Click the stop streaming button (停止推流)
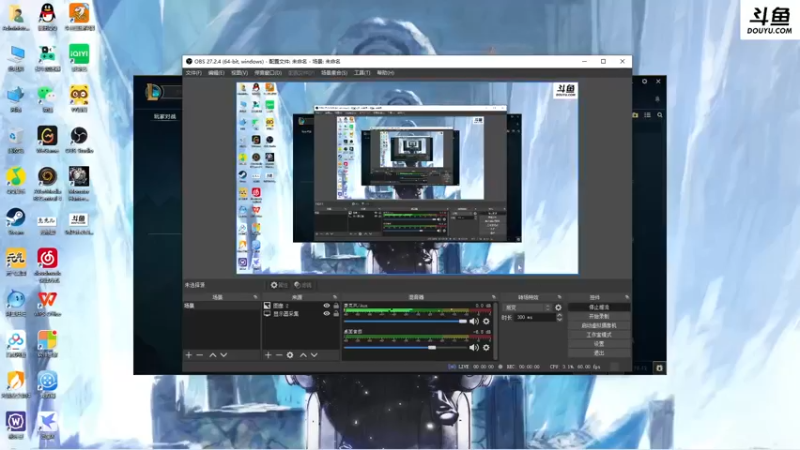 tap(599, 307)
